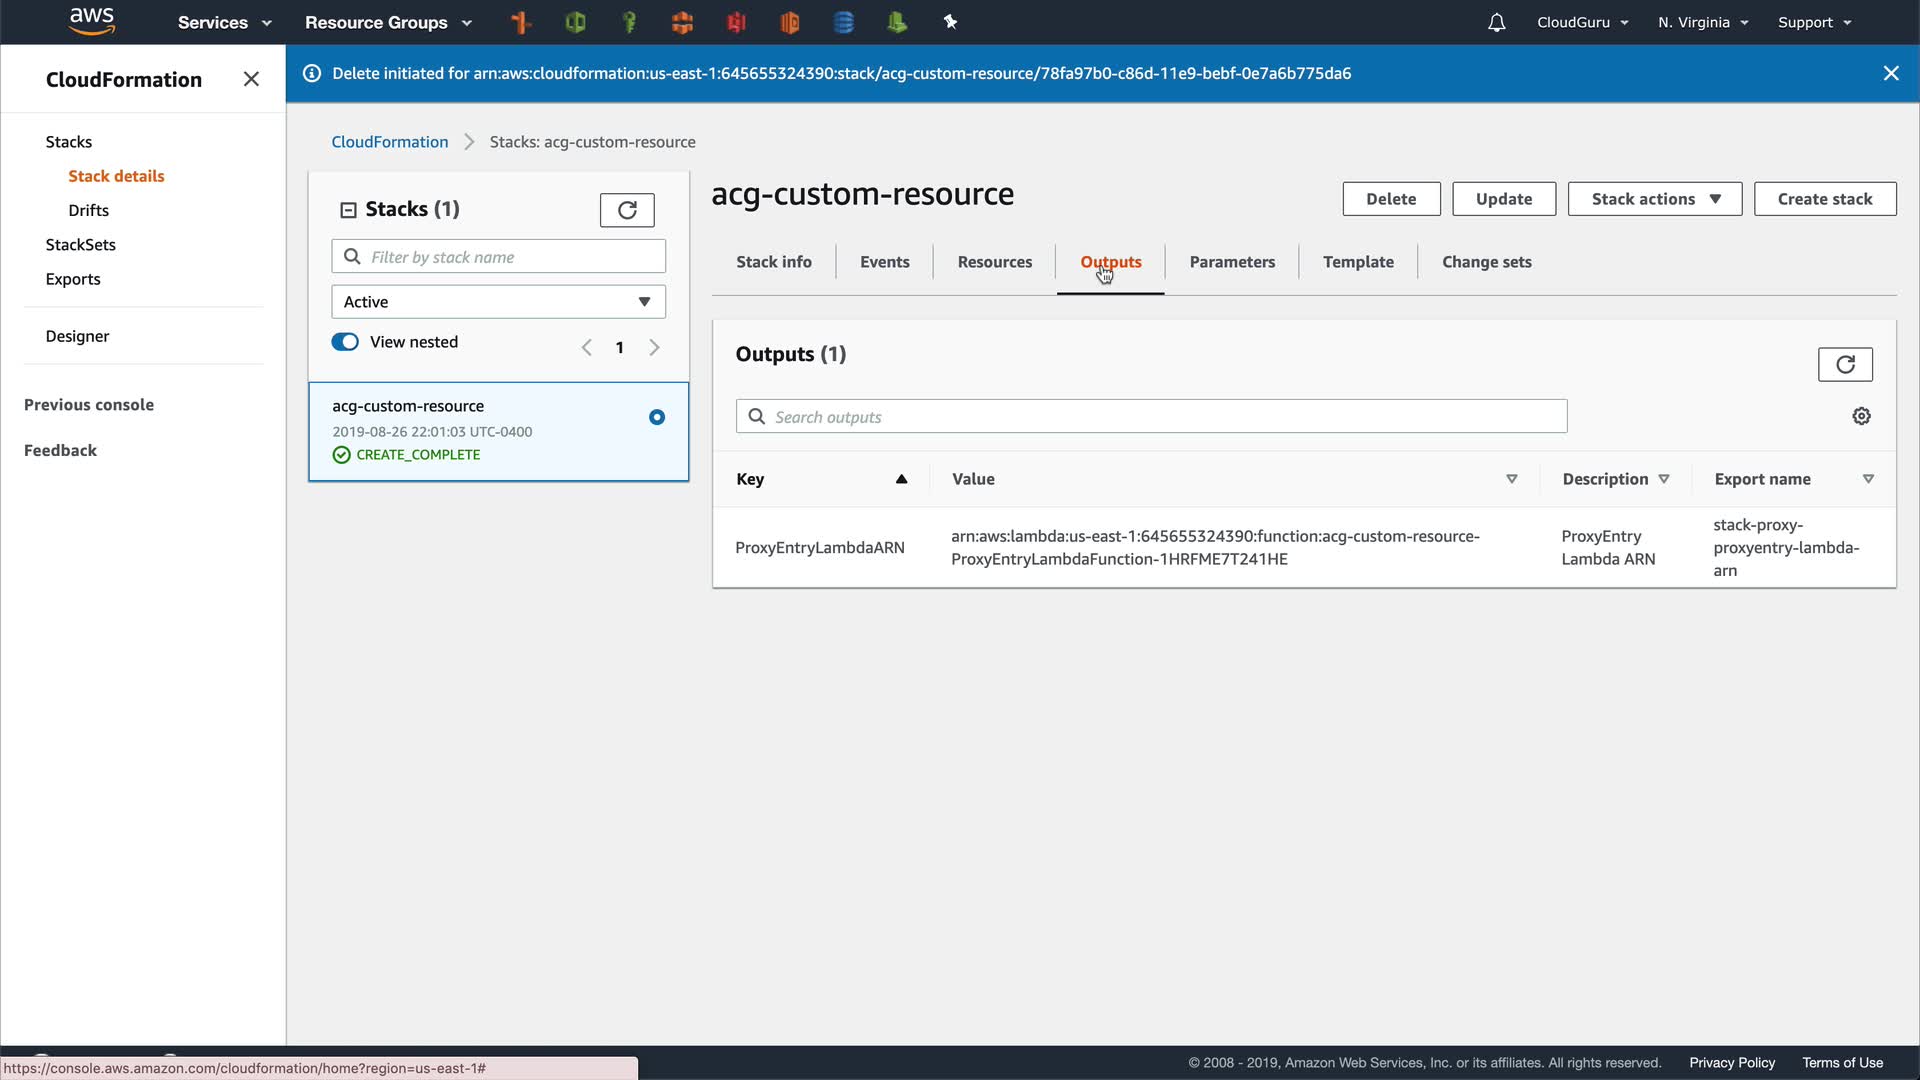Close the CloudFormation side panel
Image resolution: width=1920 pixels, height=1080 pixels.
[251, 79]
